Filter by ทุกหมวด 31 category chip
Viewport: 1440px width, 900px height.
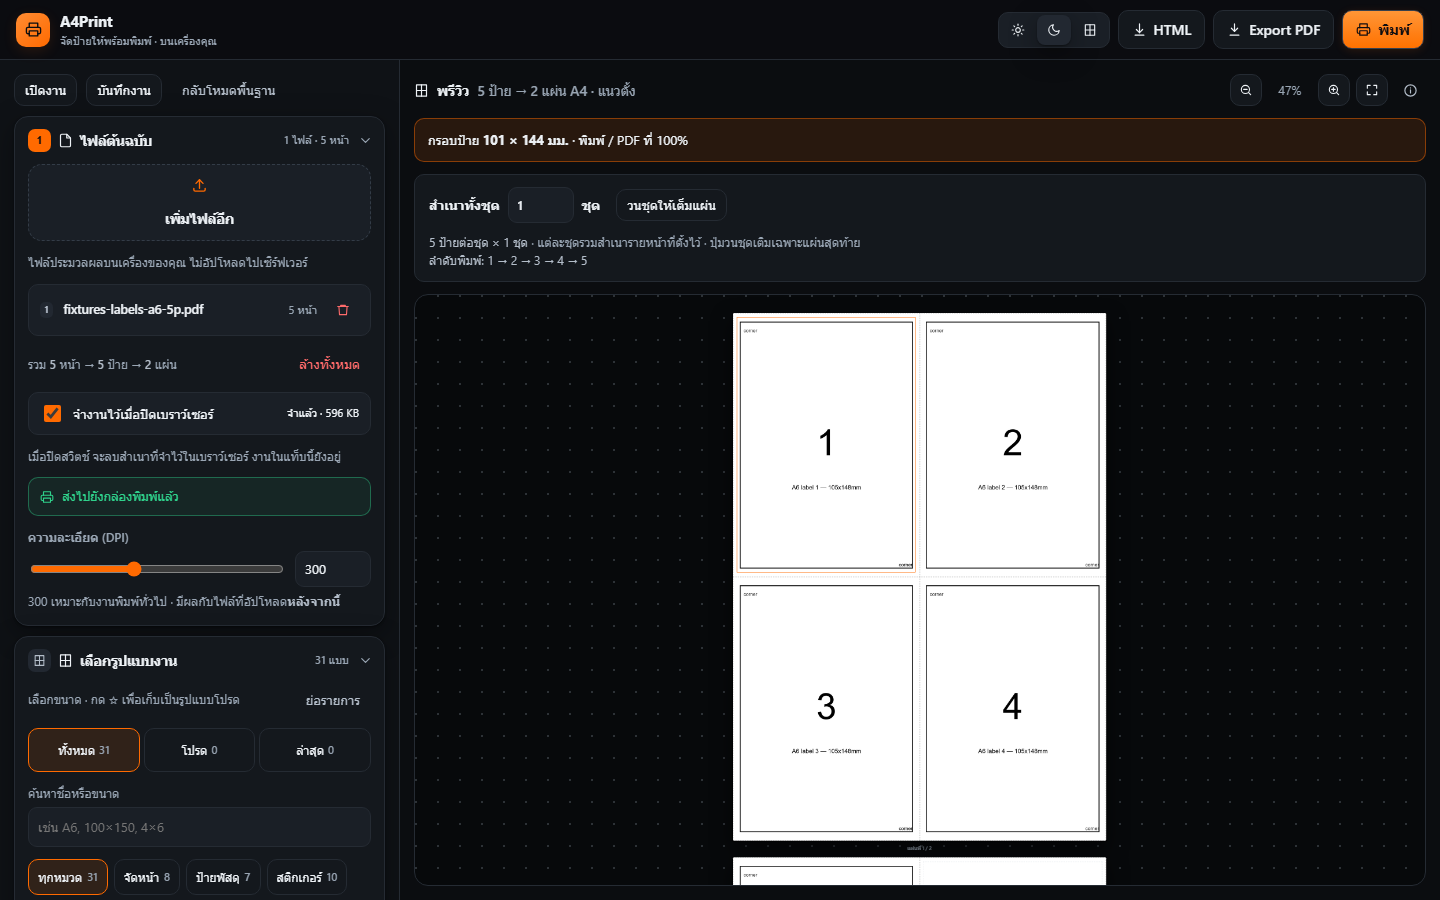click(68, 877)
